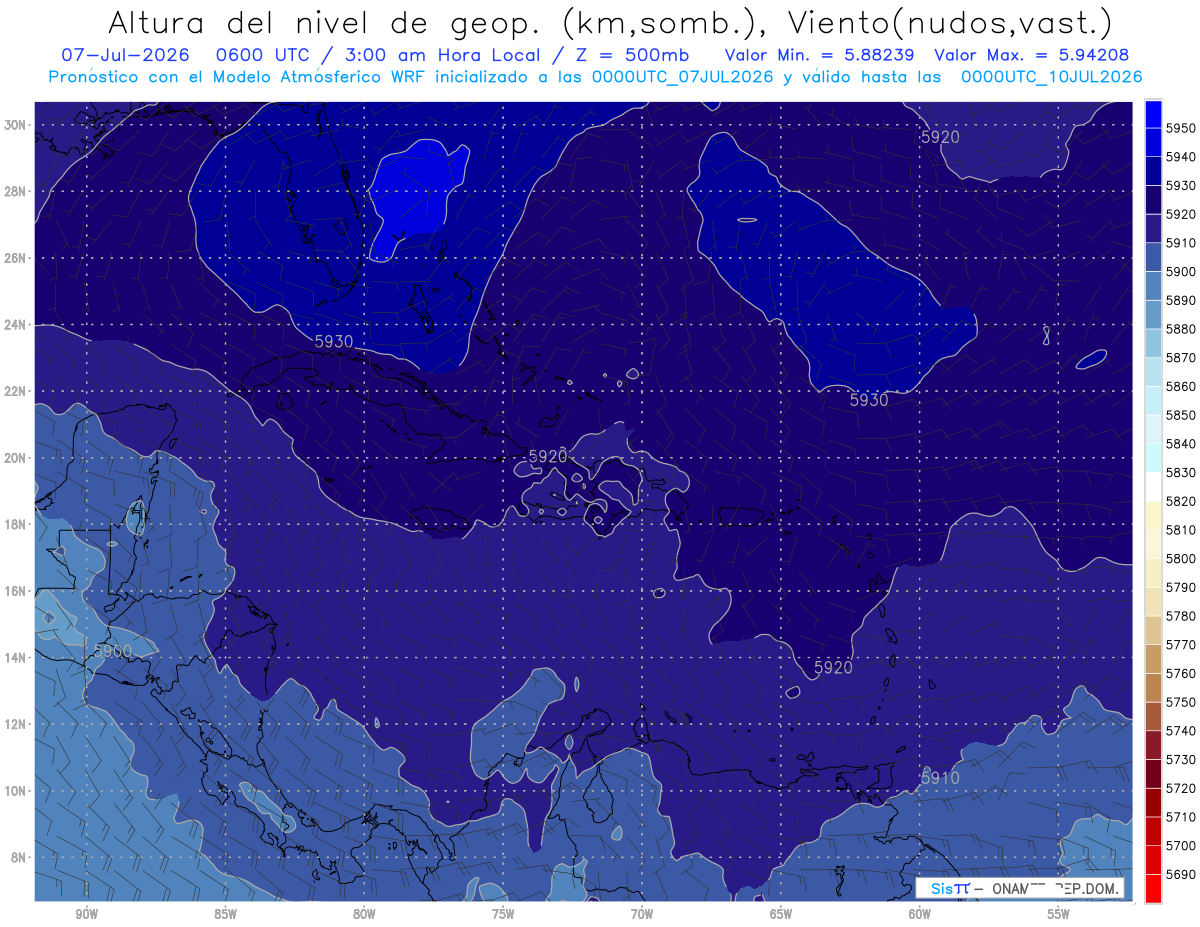The width and height of the screenshot is (1200, 927).
Task: Click the 'Valor Max. = 5.94208' text
Action: coord(1032,55)
